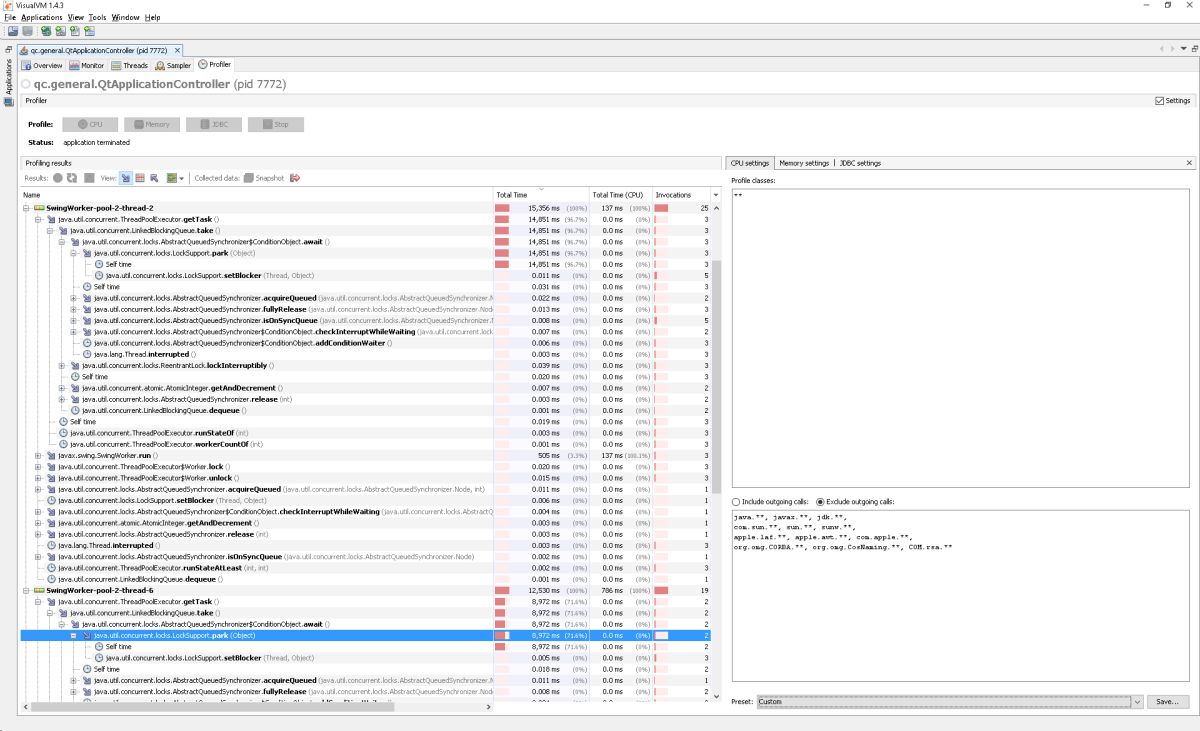Click the clock icon beside runStateOf
The image size is (1200, 731).
[64, 433]
